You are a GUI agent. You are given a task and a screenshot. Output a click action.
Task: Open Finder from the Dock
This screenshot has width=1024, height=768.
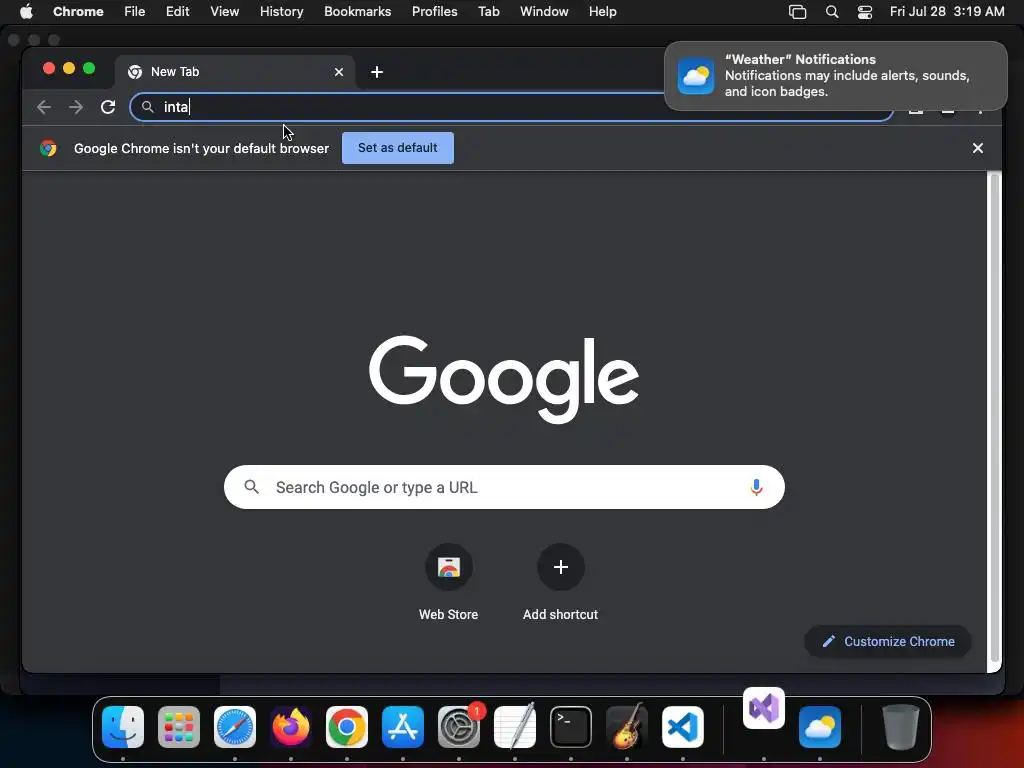123,727
